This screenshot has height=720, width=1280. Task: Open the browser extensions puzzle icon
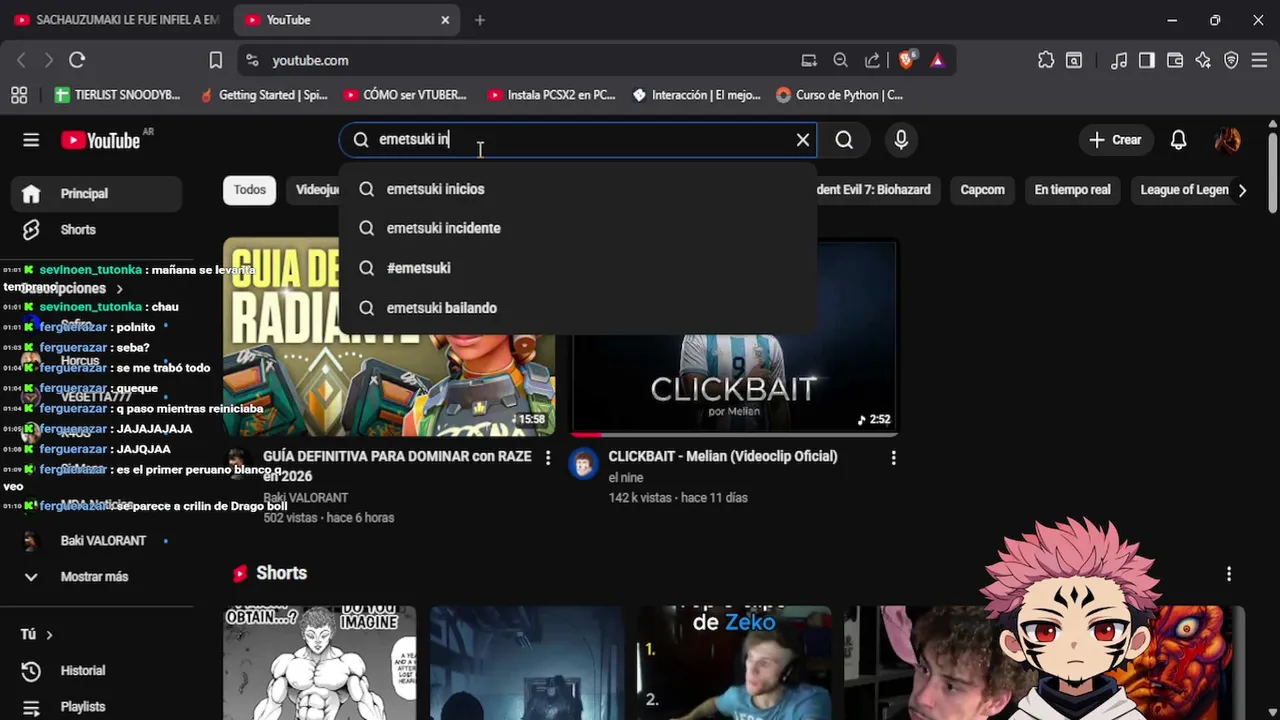point(1046,60)
